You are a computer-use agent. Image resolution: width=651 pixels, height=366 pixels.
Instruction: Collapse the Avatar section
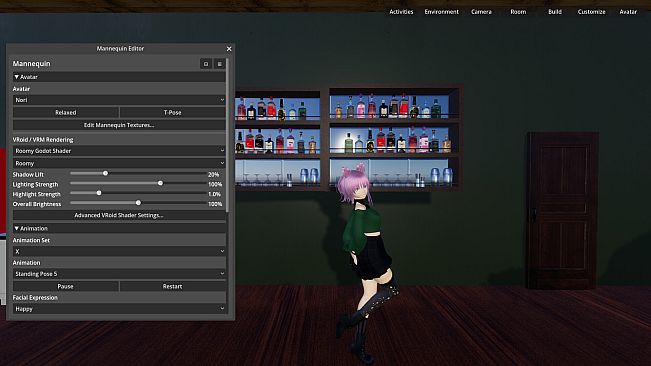(119, 77)
